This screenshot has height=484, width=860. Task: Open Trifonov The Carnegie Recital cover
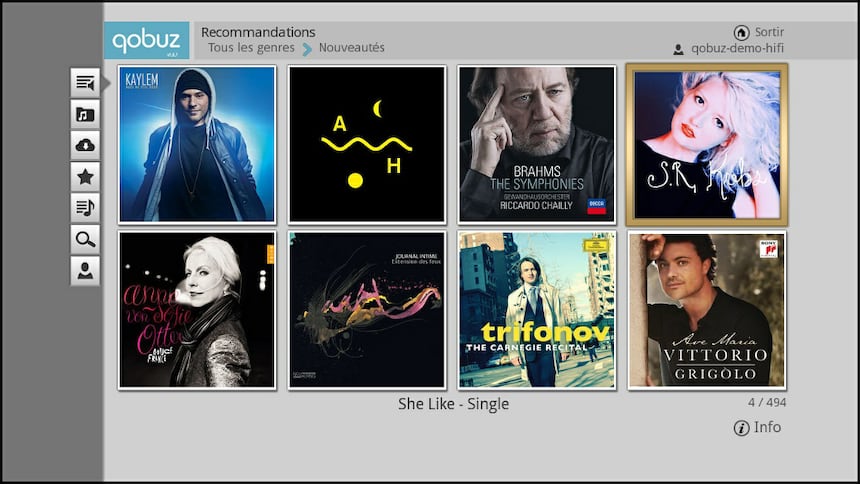pyautogui.click(x=537, y=310)
